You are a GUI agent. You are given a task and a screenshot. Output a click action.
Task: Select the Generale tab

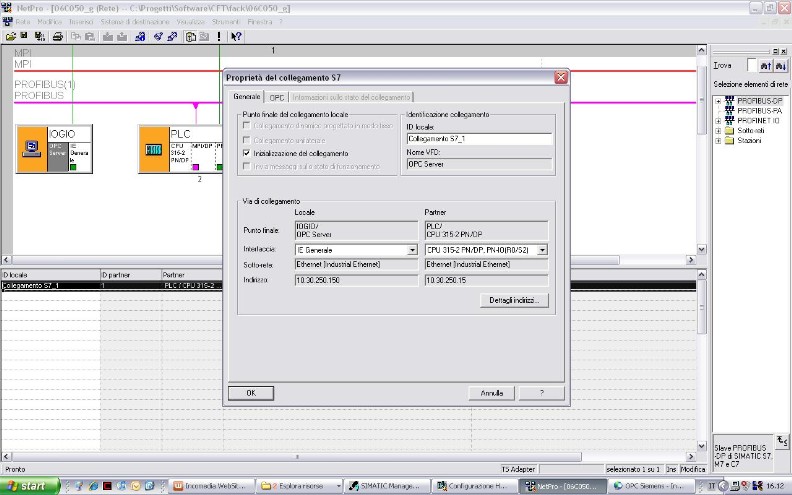tap(247, 96)
